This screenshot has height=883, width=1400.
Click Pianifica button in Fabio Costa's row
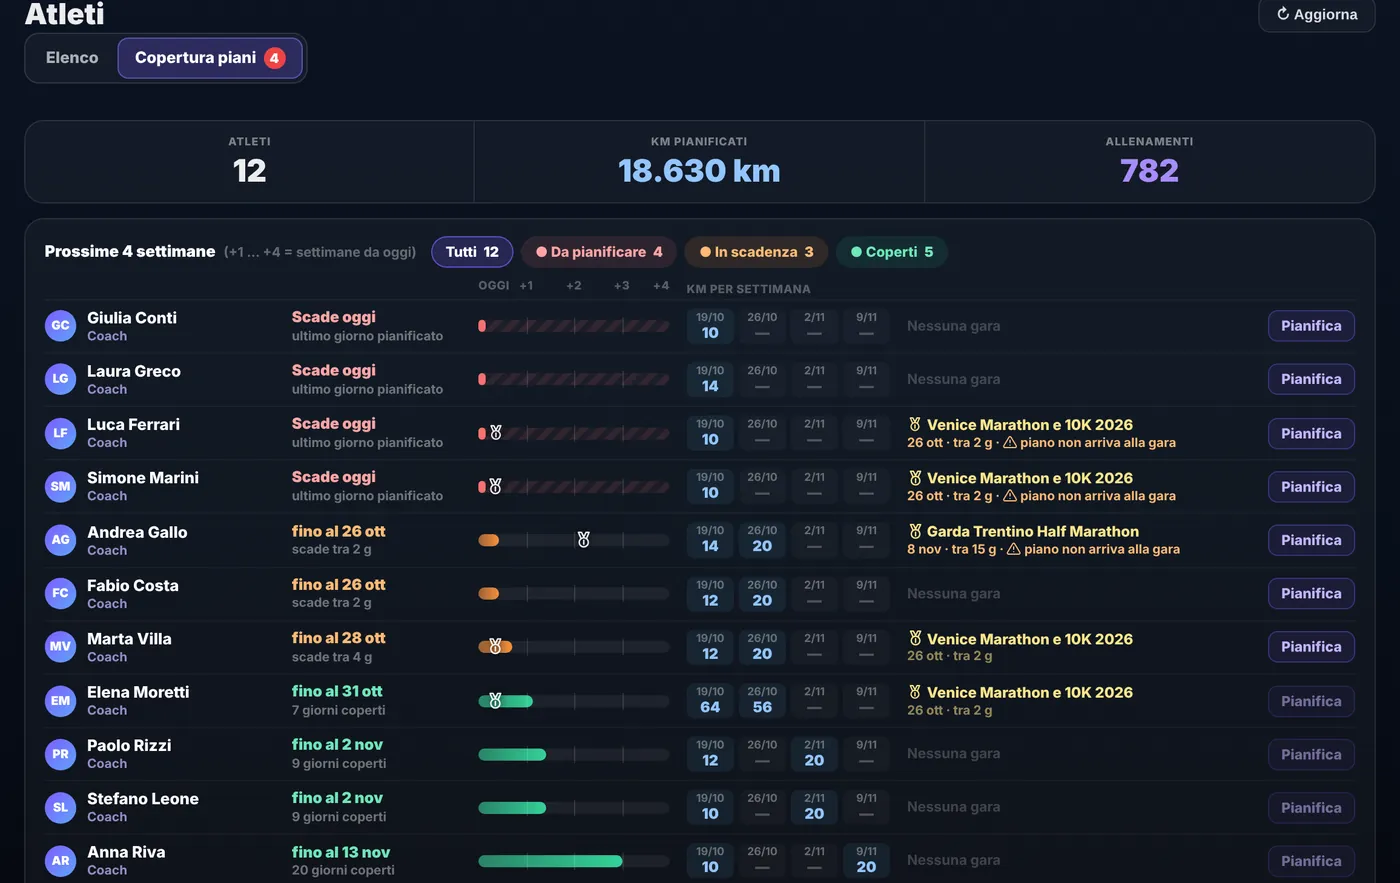click(x=1311, y=594)
